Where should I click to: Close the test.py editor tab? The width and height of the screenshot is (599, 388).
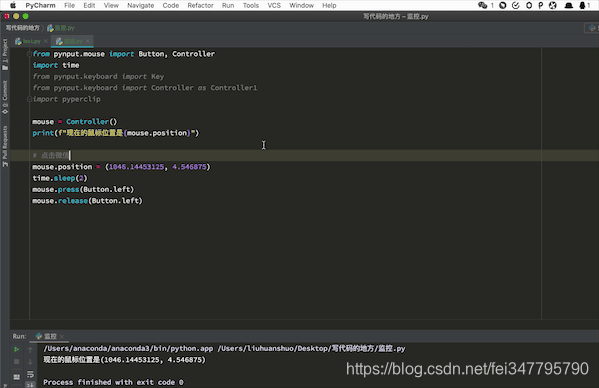[46, 41]
